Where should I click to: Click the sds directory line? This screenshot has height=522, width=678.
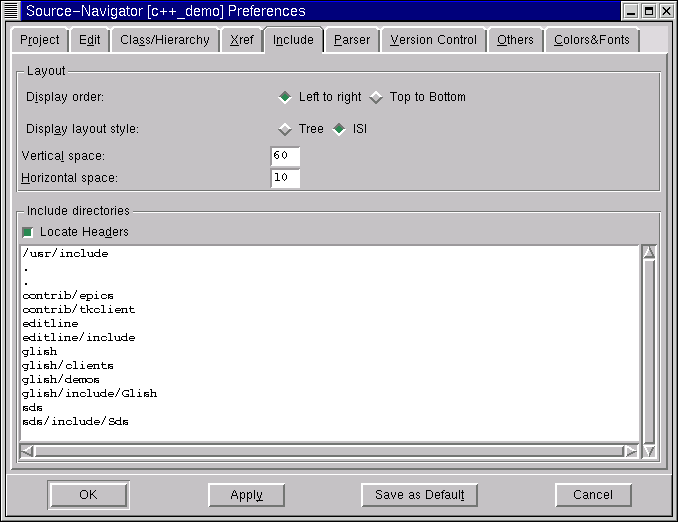(x=32, y=407)
